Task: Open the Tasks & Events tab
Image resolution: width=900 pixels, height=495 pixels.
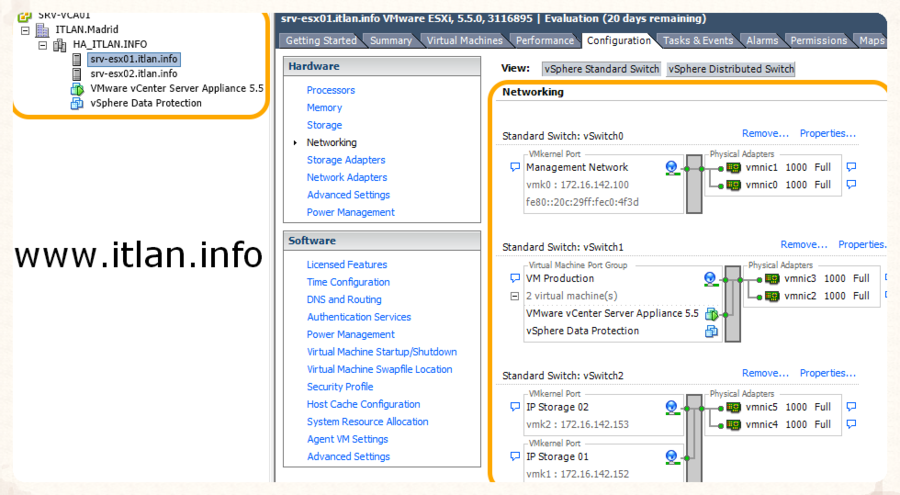Action: tap(698, 41)
